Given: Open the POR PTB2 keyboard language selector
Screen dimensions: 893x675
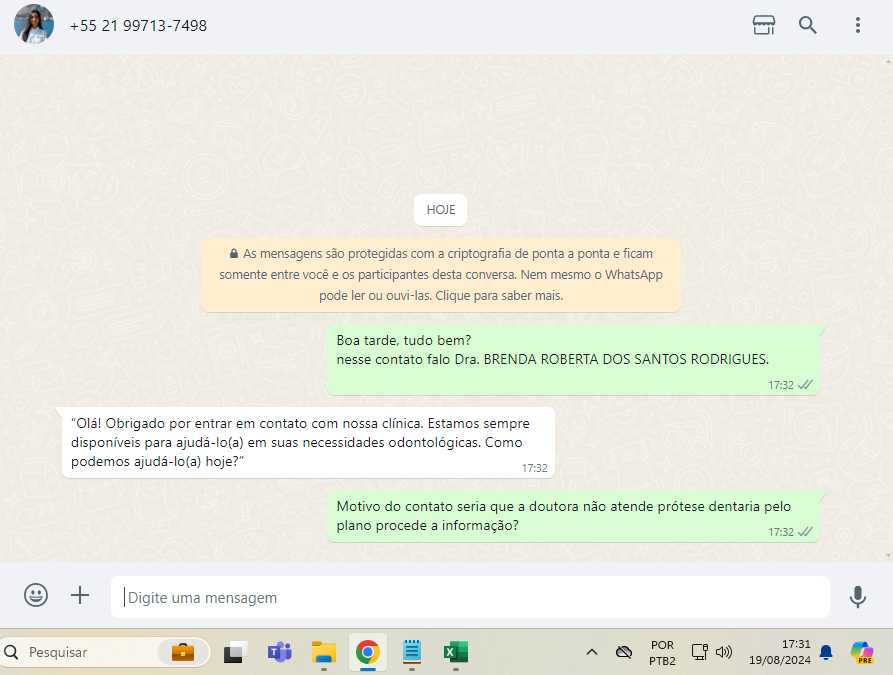Looking at the screenshot, I should click(x=662, y=653).
